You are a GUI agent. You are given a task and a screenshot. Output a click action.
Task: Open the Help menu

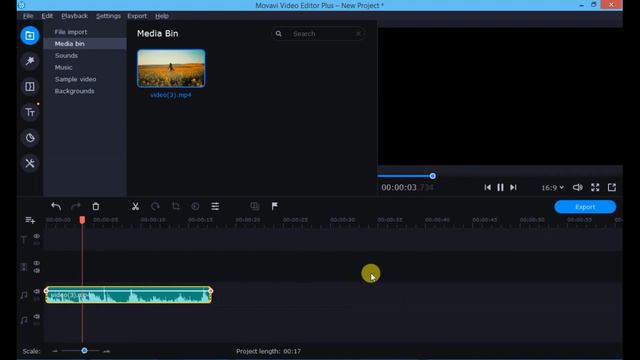pyautogui.click(x=162, y=16)
